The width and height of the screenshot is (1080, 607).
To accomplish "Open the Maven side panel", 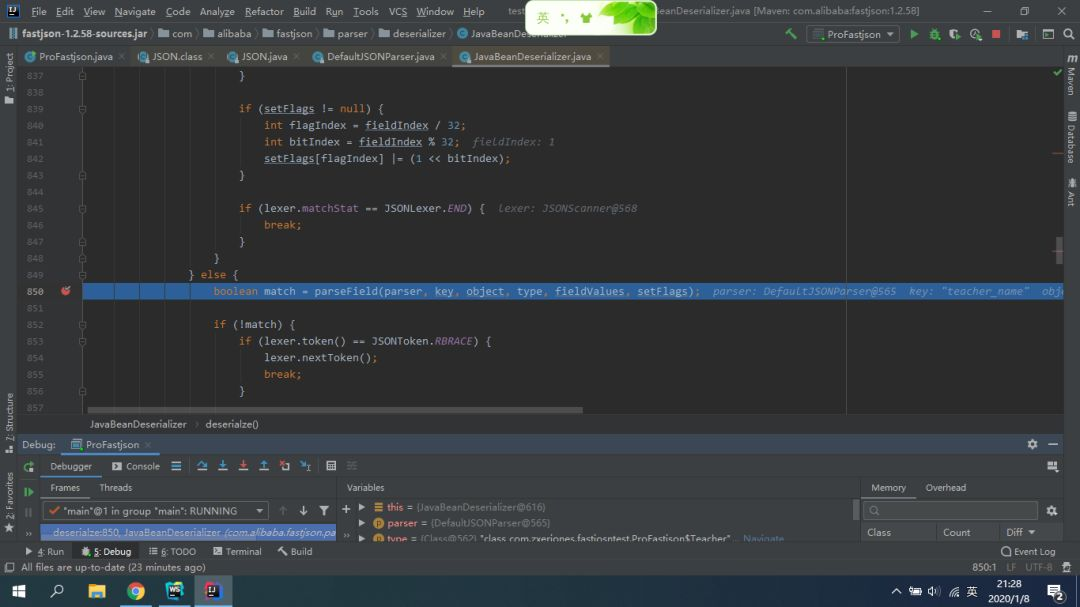I will tap(1072, 74).
